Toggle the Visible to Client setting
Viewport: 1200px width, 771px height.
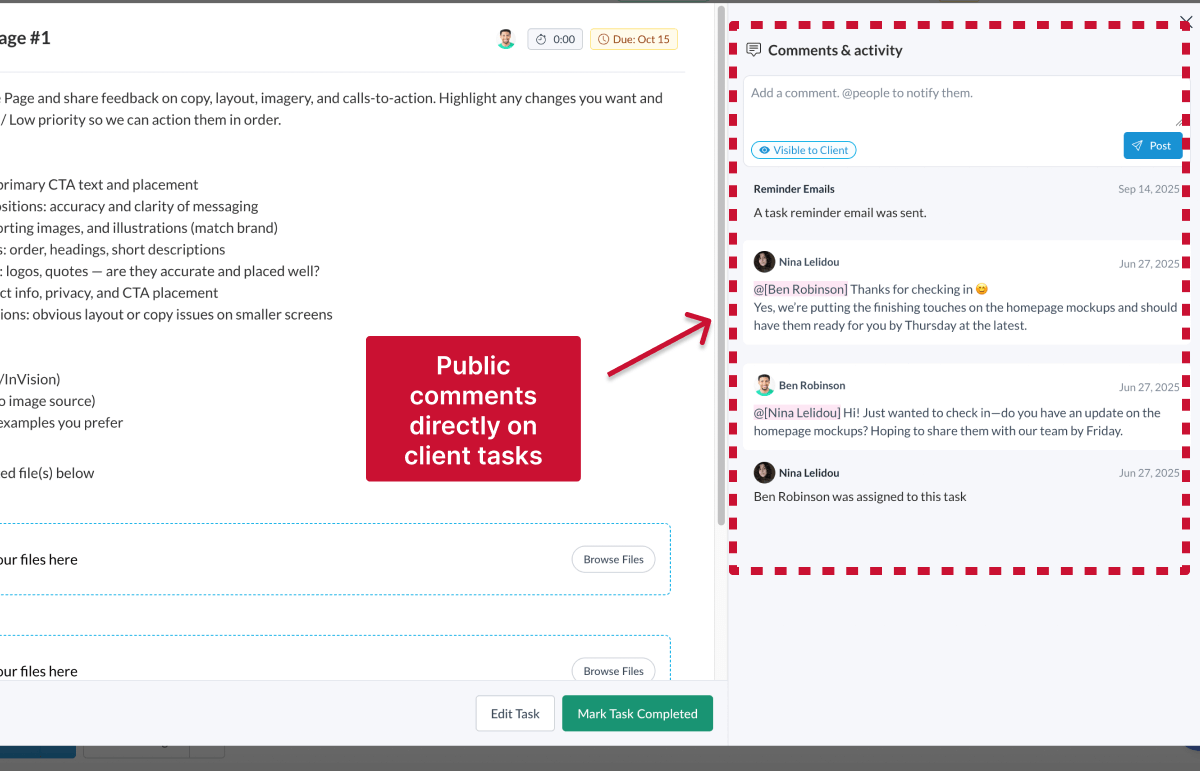coord(803,149)
